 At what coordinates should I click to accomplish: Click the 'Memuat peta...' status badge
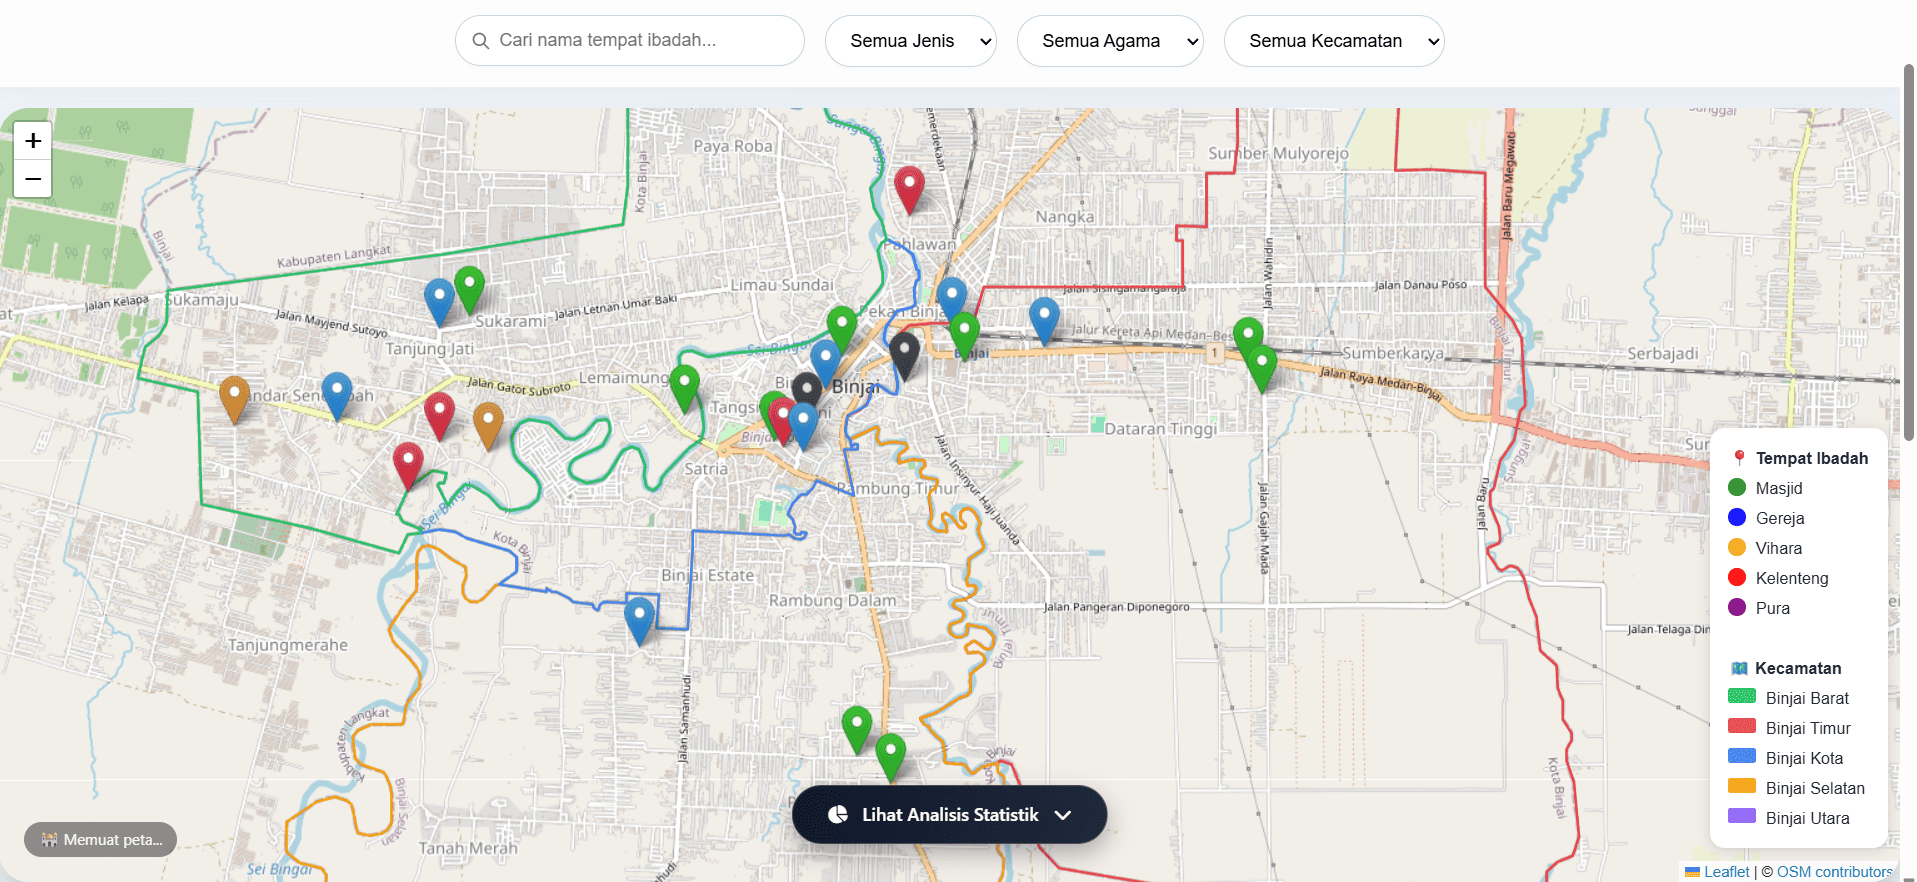pyautogui.click(x=100, y=840)
